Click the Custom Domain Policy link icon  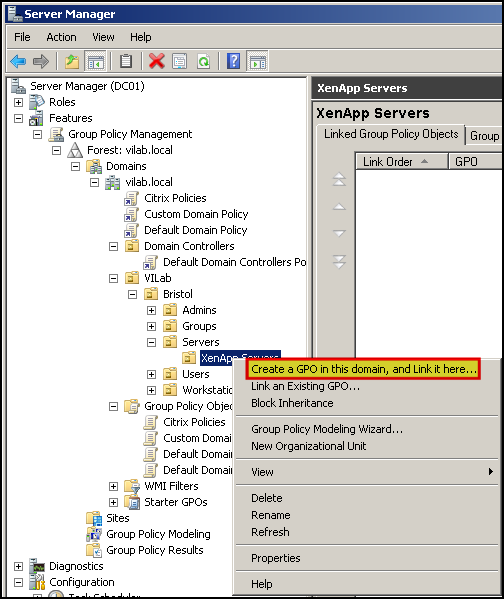[x=131, y=214]
